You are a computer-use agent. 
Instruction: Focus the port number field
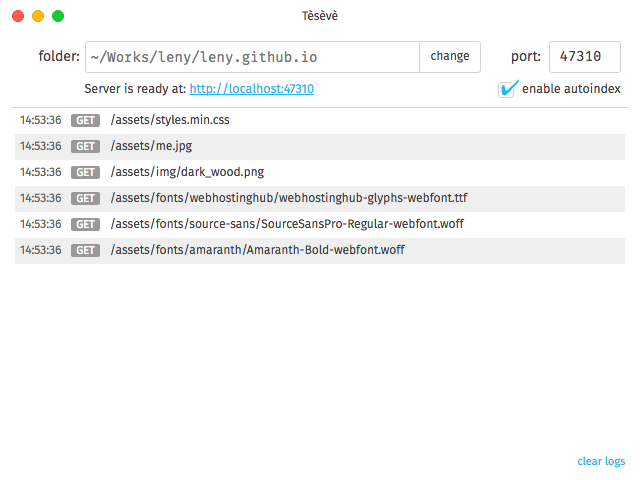[x=584, y=57]
